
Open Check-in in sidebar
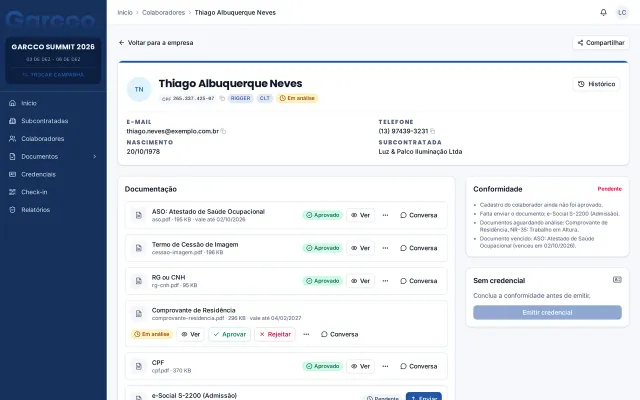click(53, 192)
